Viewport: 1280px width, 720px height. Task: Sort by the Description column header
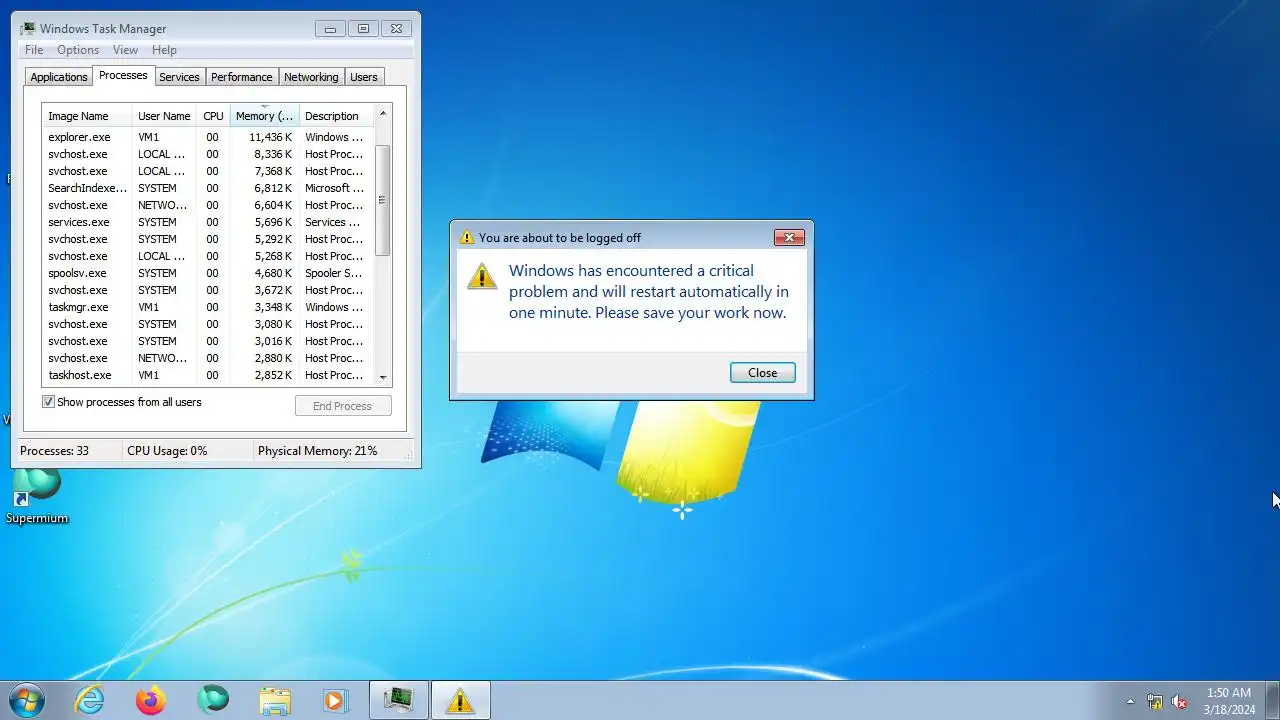click(336, 116)
